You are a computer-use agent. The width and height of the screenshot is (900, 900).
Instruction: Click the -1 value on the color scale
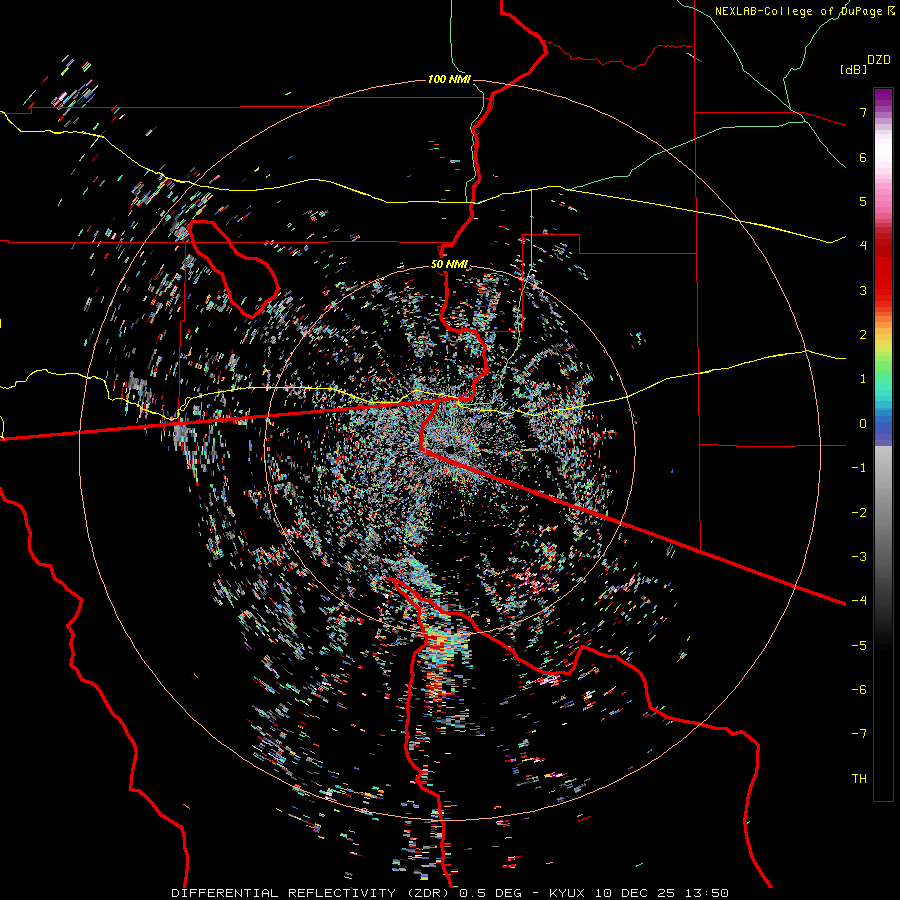(859, 468)
